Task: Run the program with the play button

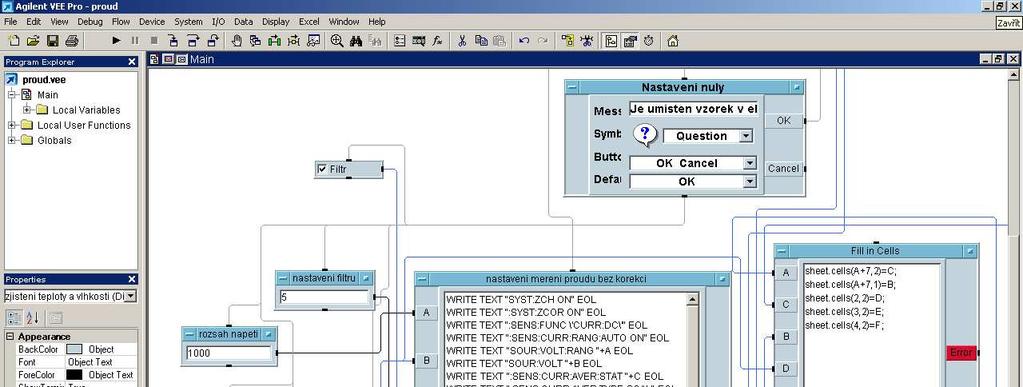Action: (116, 41)
